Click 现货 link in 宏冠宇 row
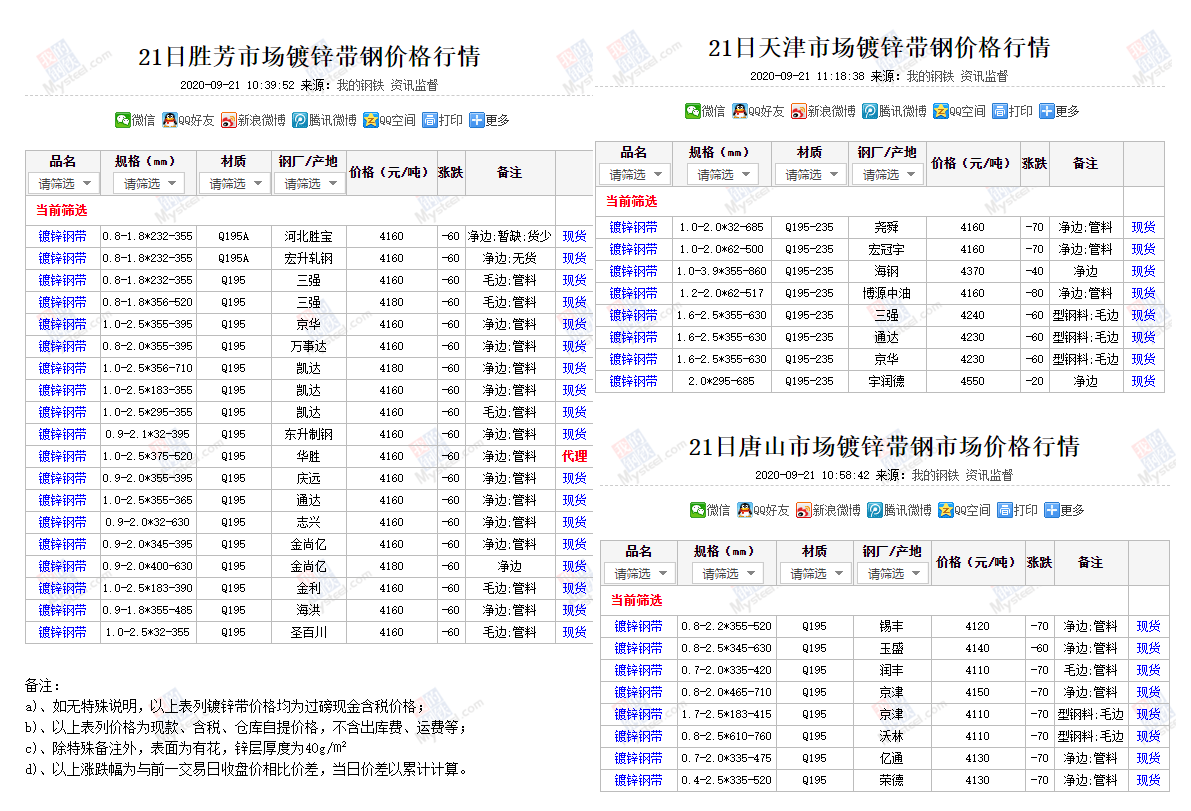The width and height of the screenshot is (1191, 811). point(1143,249)
